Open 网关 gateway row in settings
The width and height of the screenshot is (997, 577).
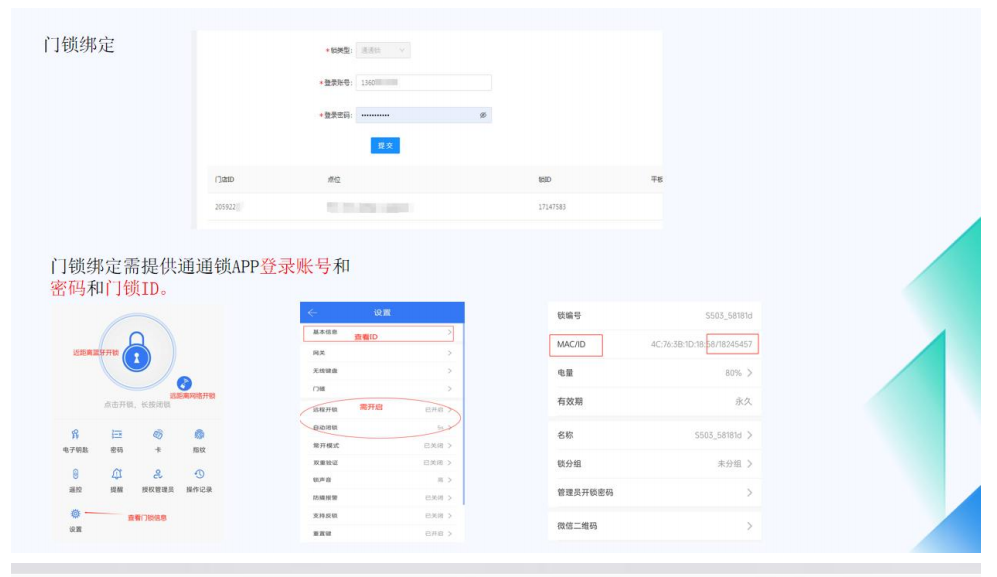click(x=382, y=352)
